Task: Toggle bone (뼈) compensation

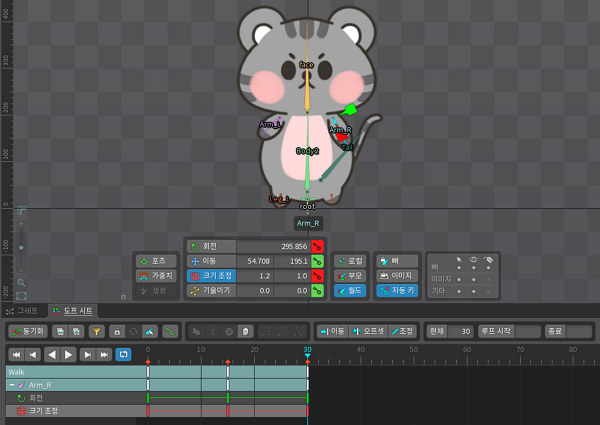Action: (x=397, y=261)
